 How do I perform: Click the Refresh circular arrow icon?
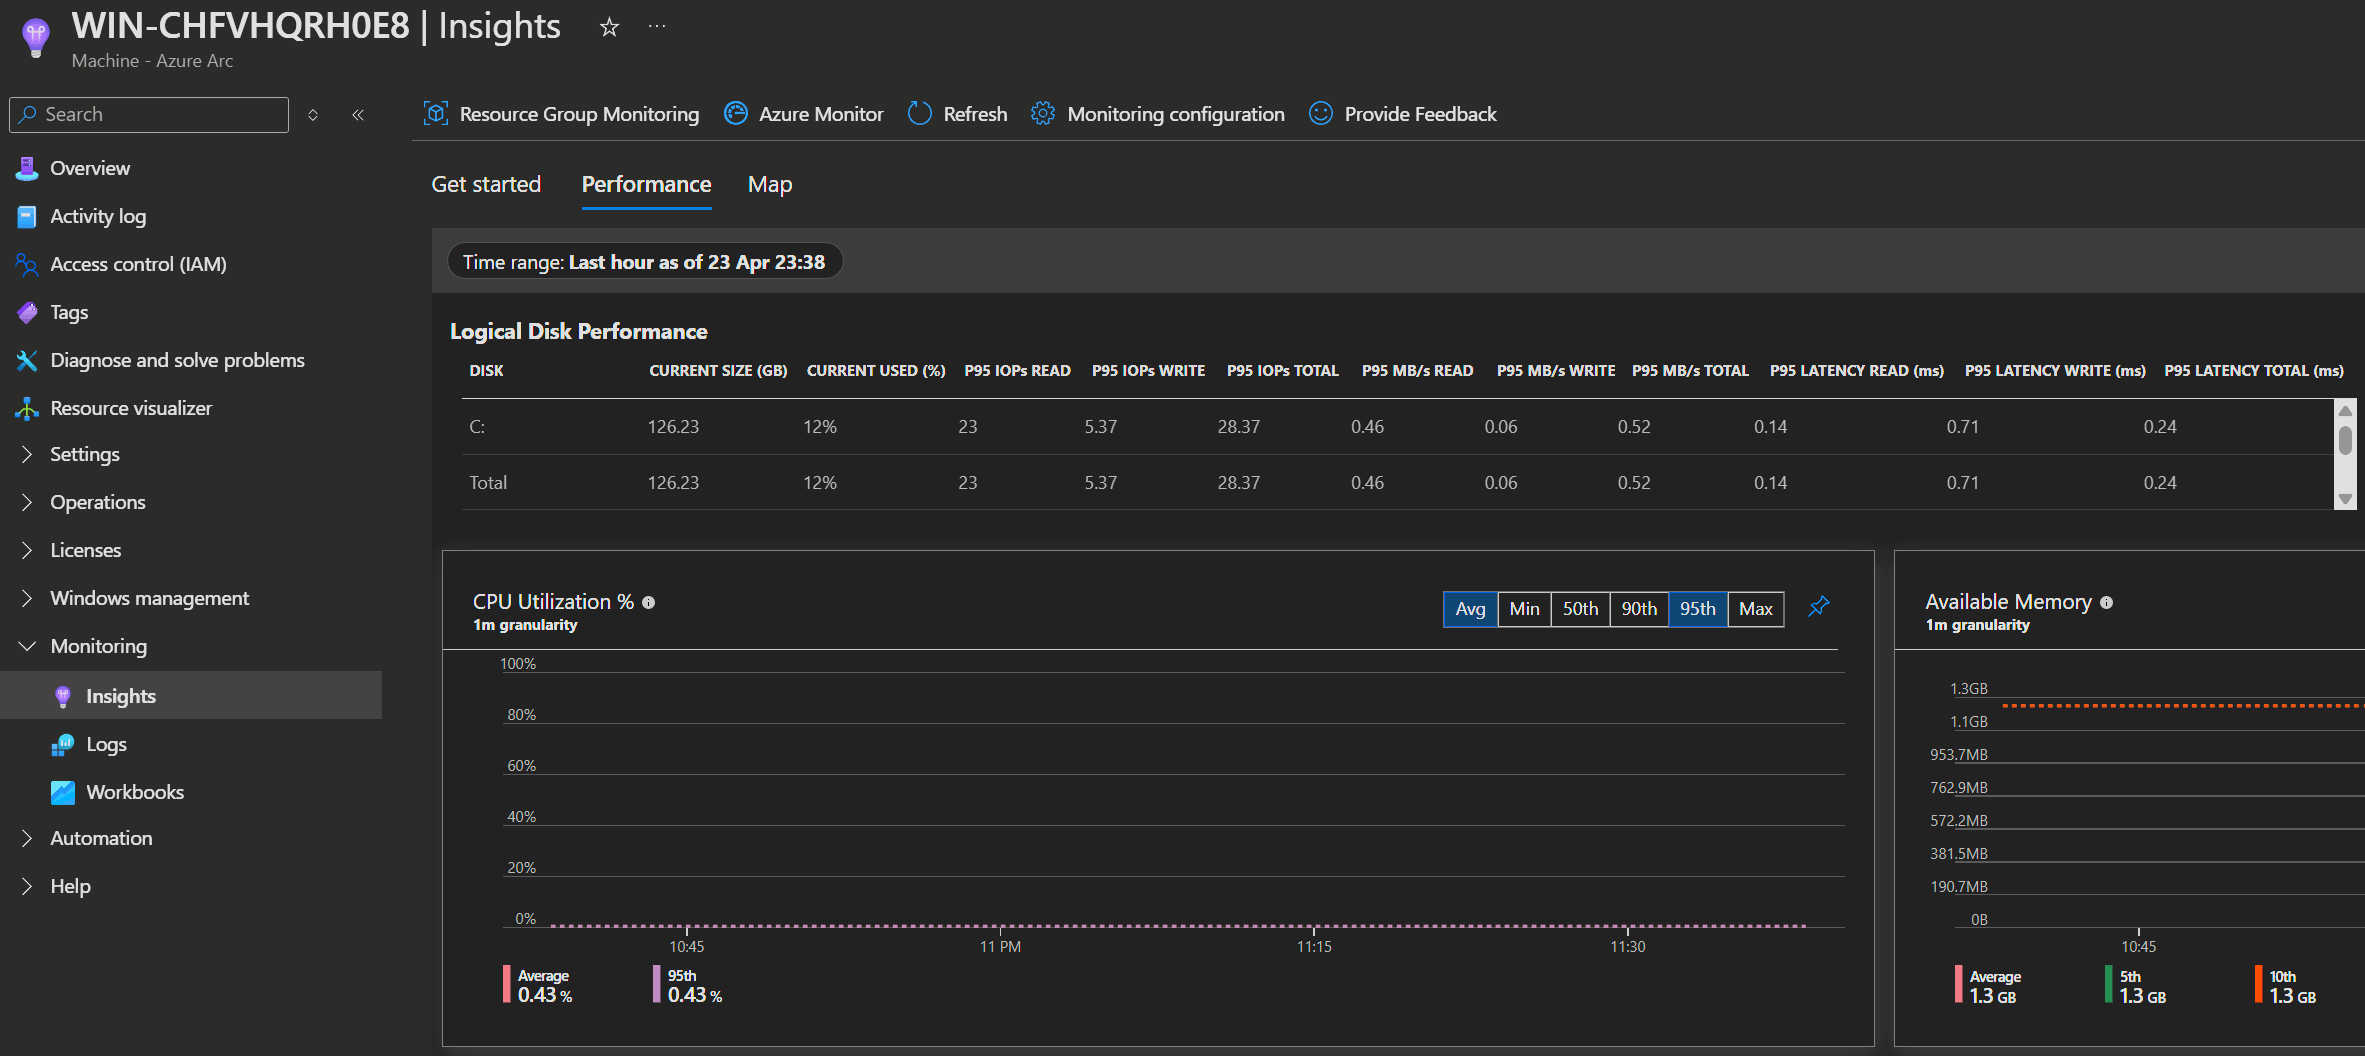pos(919,114)
